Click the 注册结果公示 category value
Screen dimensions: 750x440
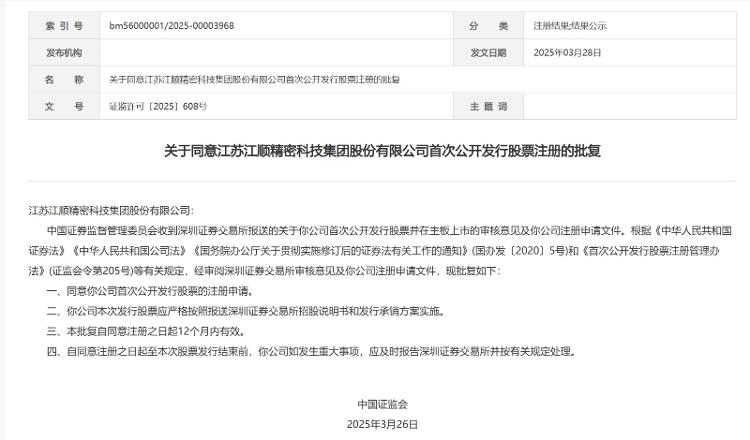tap(570, 26)
